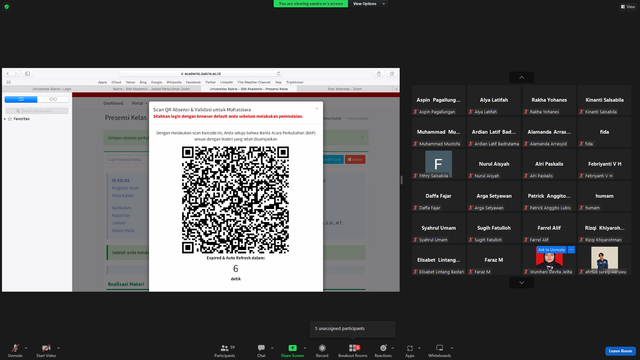
Task: Expand the Favorites folder triangle
Action: click(5, 119)
